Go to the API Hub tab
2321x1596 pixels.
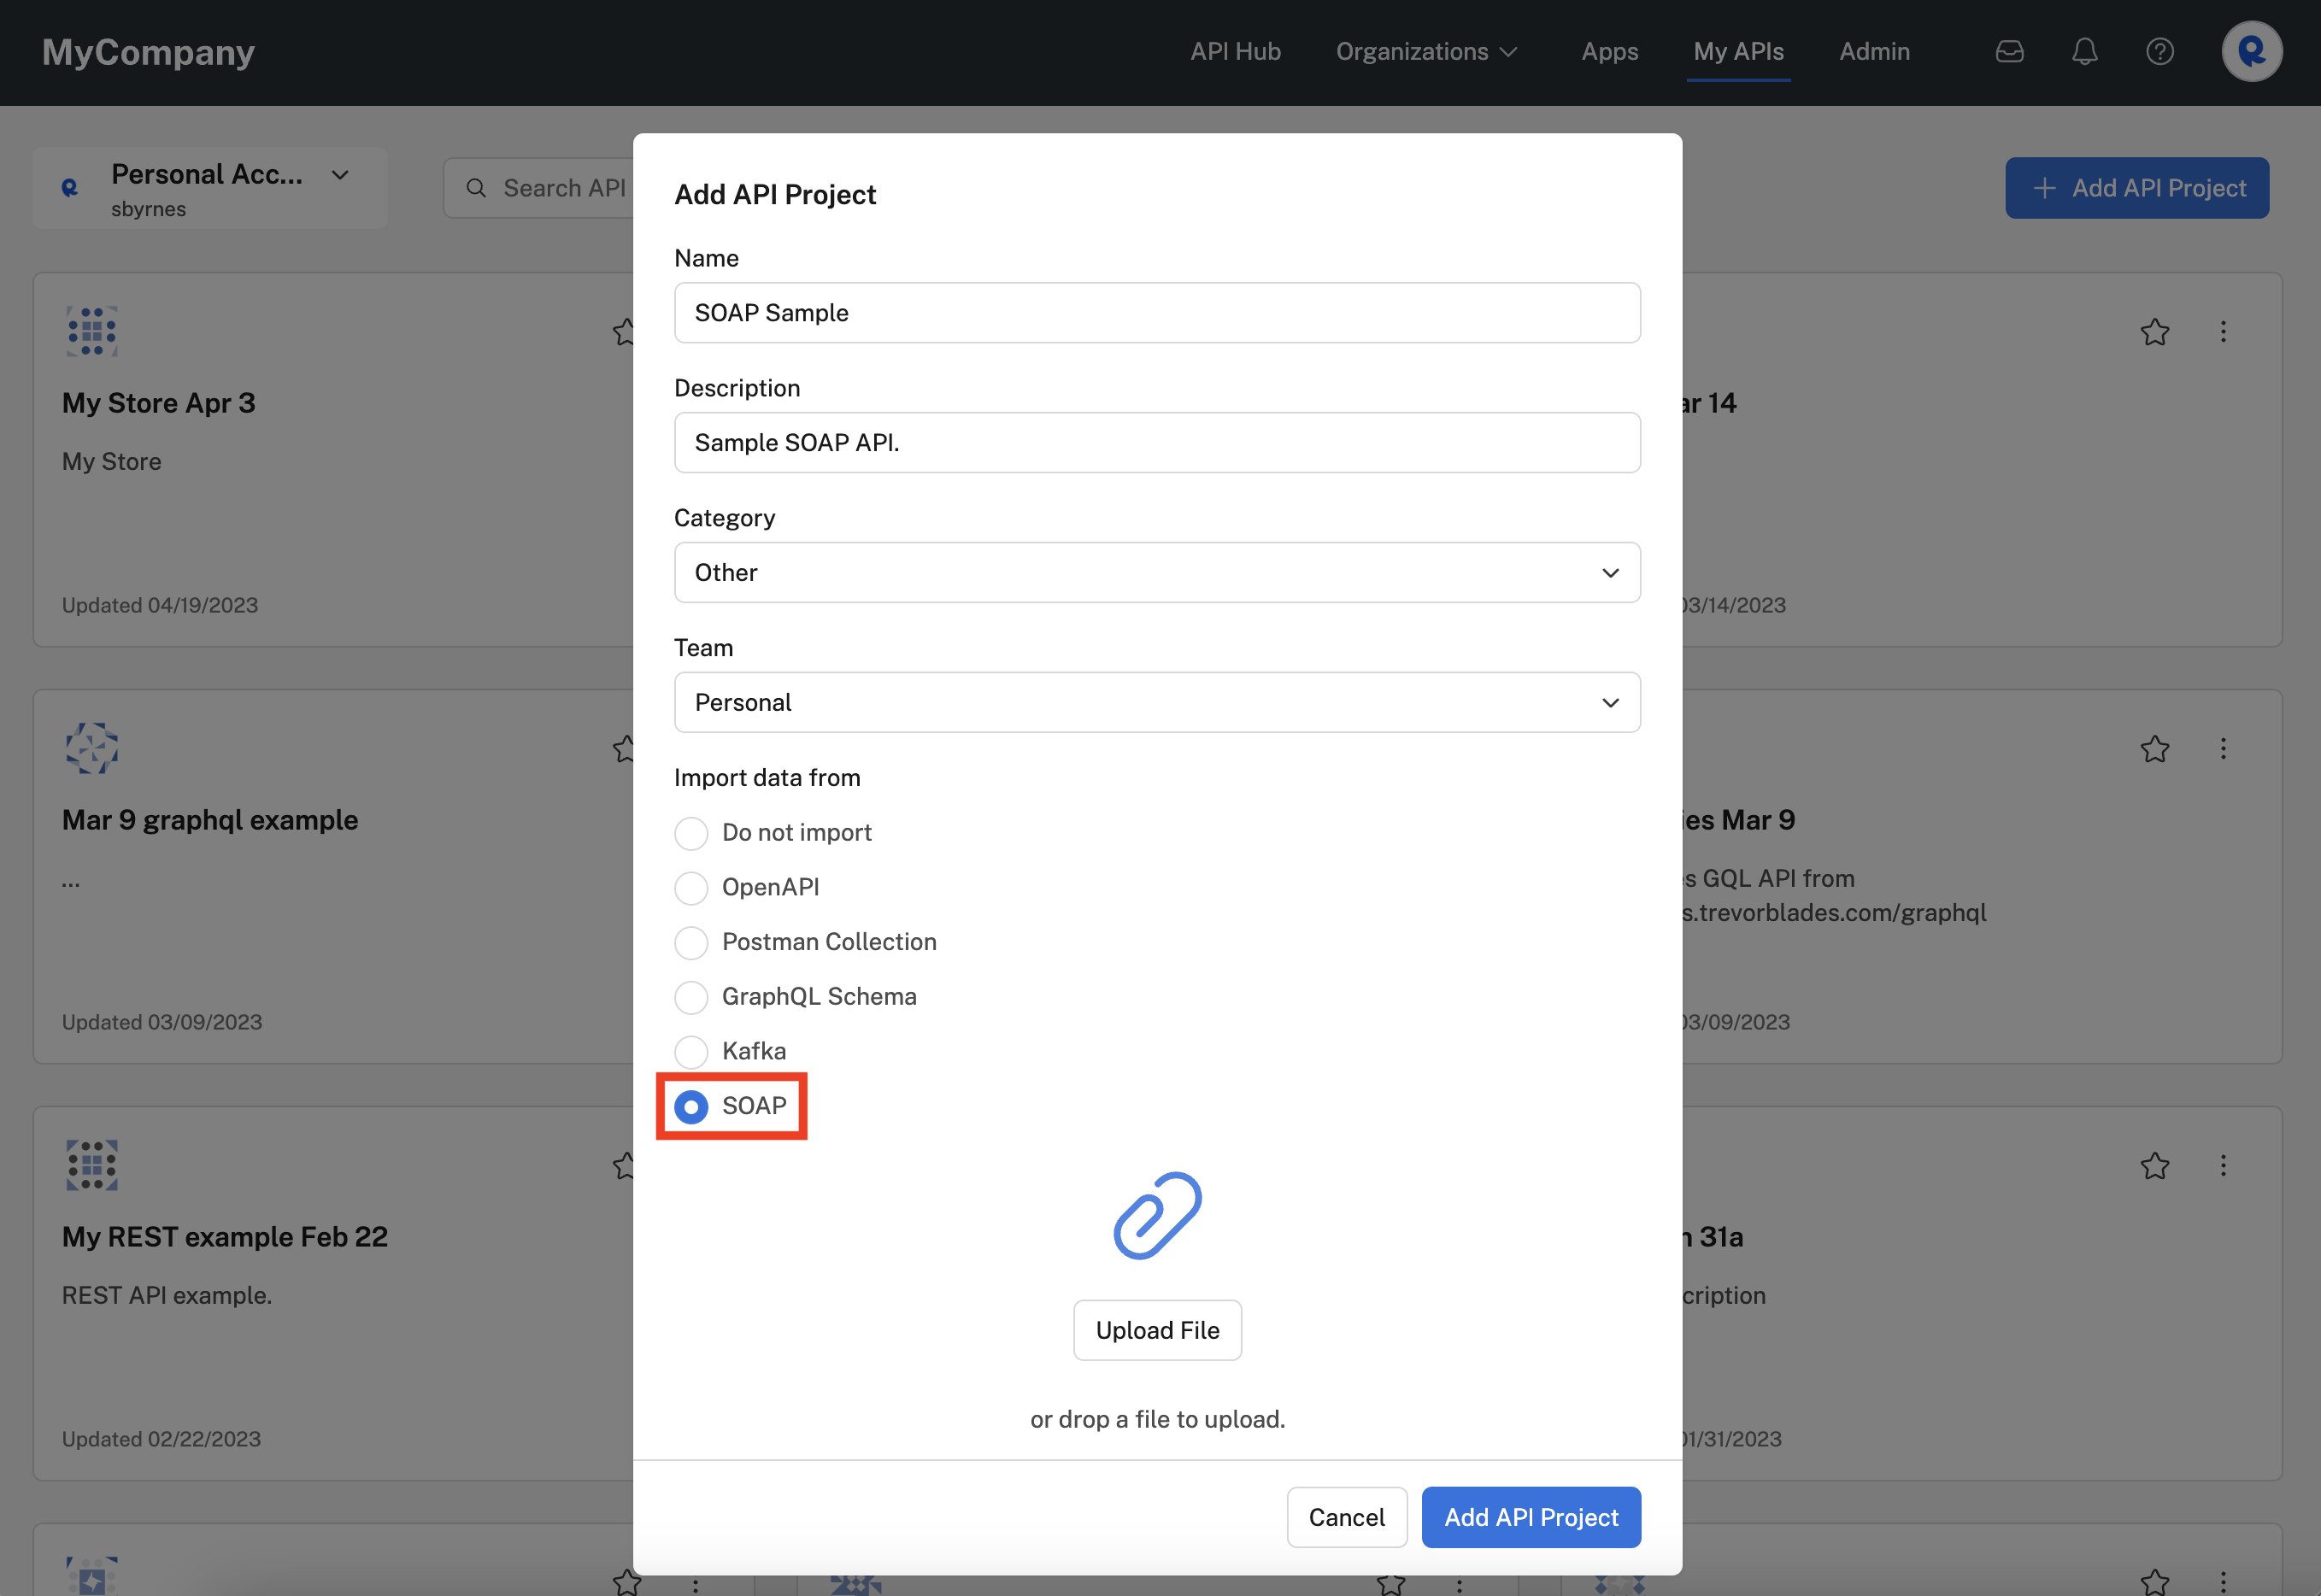pyautogui.click(x=1235, y=52)
